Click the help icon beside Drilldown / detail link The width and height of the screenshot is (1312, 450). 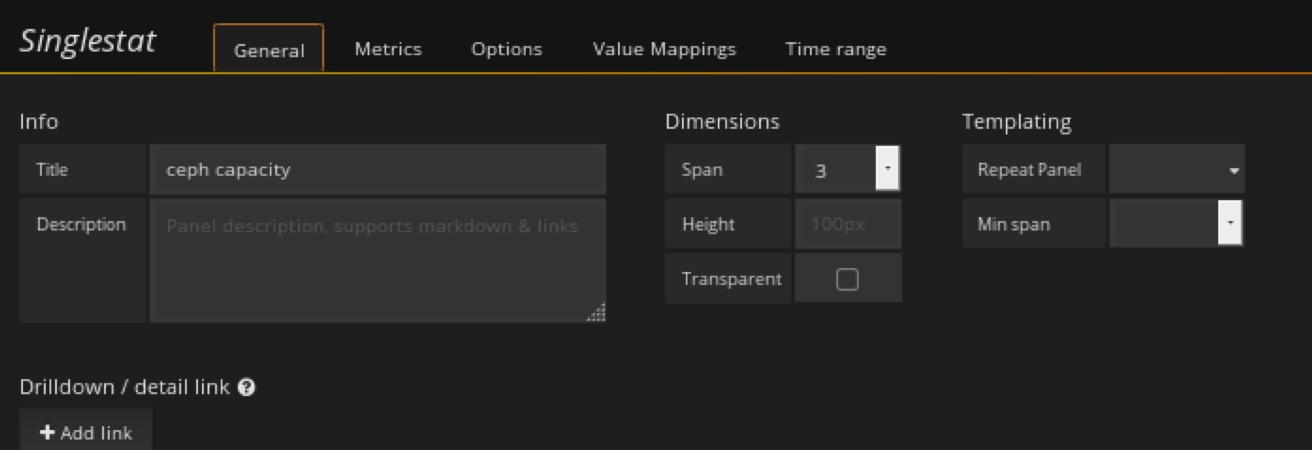pos(247,387)
